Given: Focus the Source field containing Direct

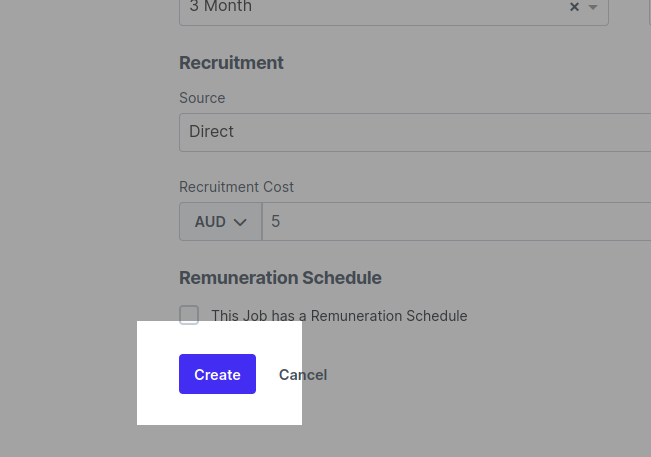Looking at the screenshot, I should (x=415, y=132).
